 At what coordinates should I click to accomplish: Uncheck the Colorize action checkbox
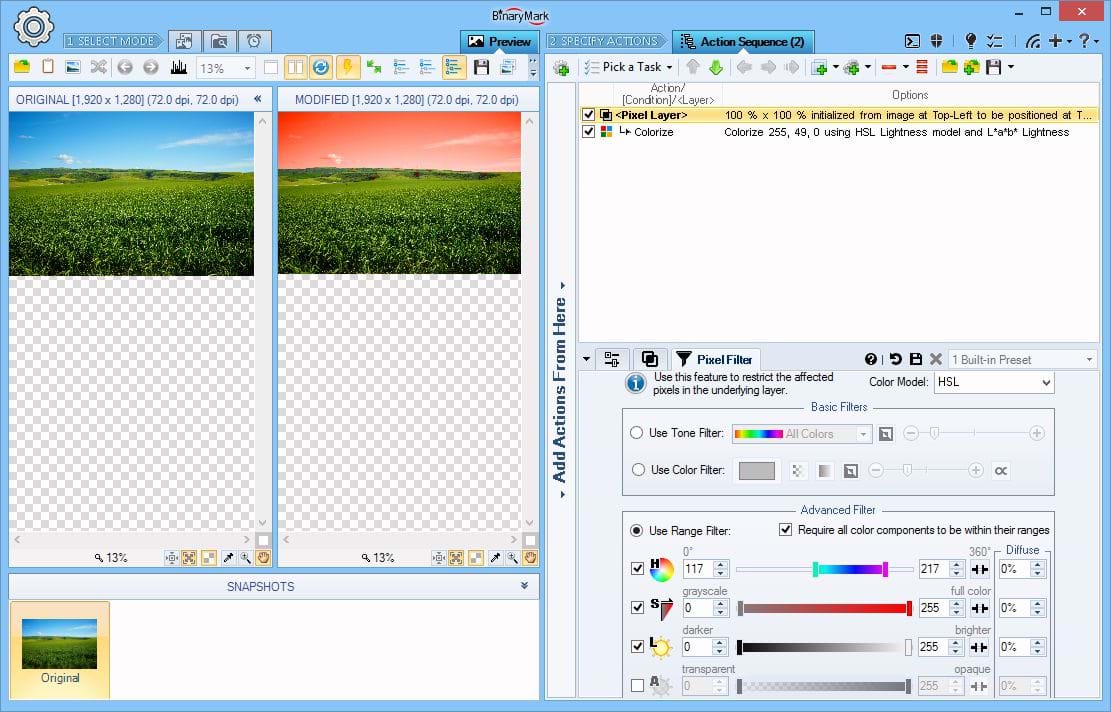(x=590, y=131)
